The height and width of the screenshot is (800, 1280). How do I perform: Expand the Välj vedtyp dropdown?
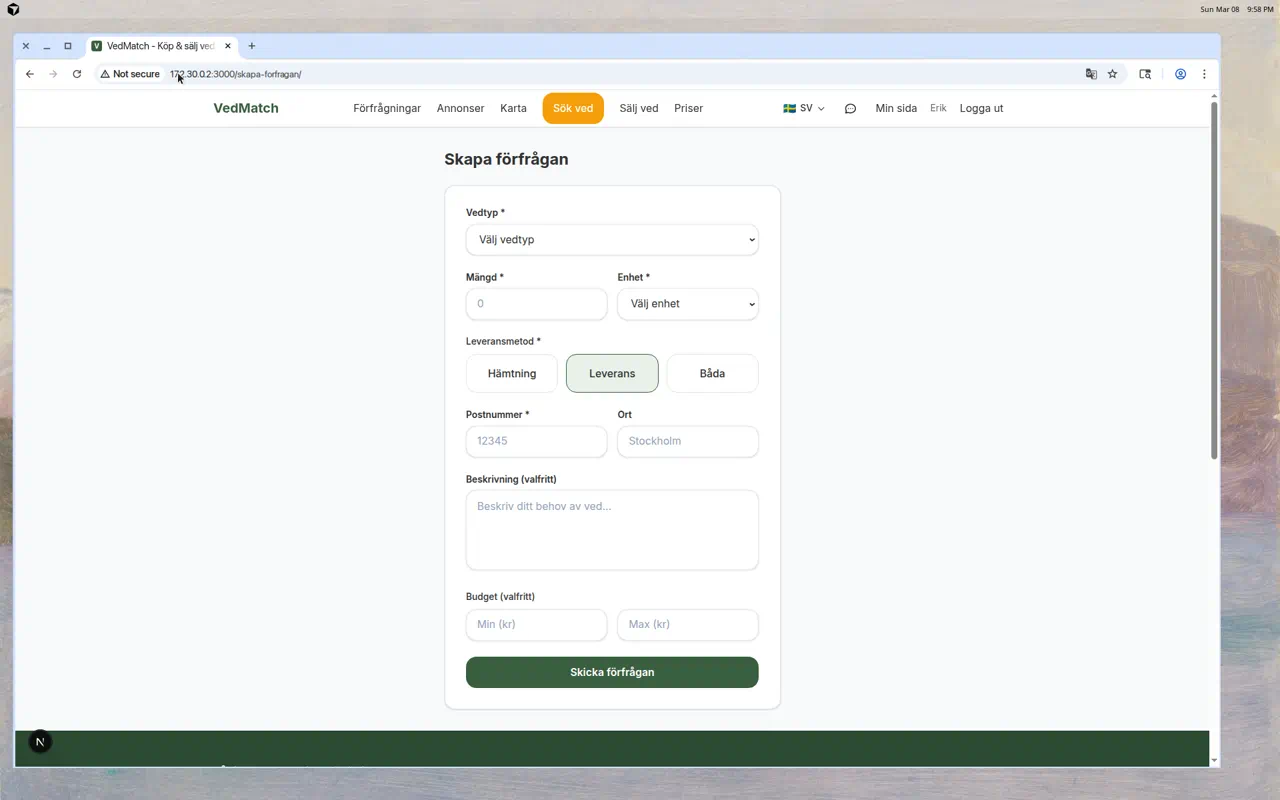[x=612, y=240]
